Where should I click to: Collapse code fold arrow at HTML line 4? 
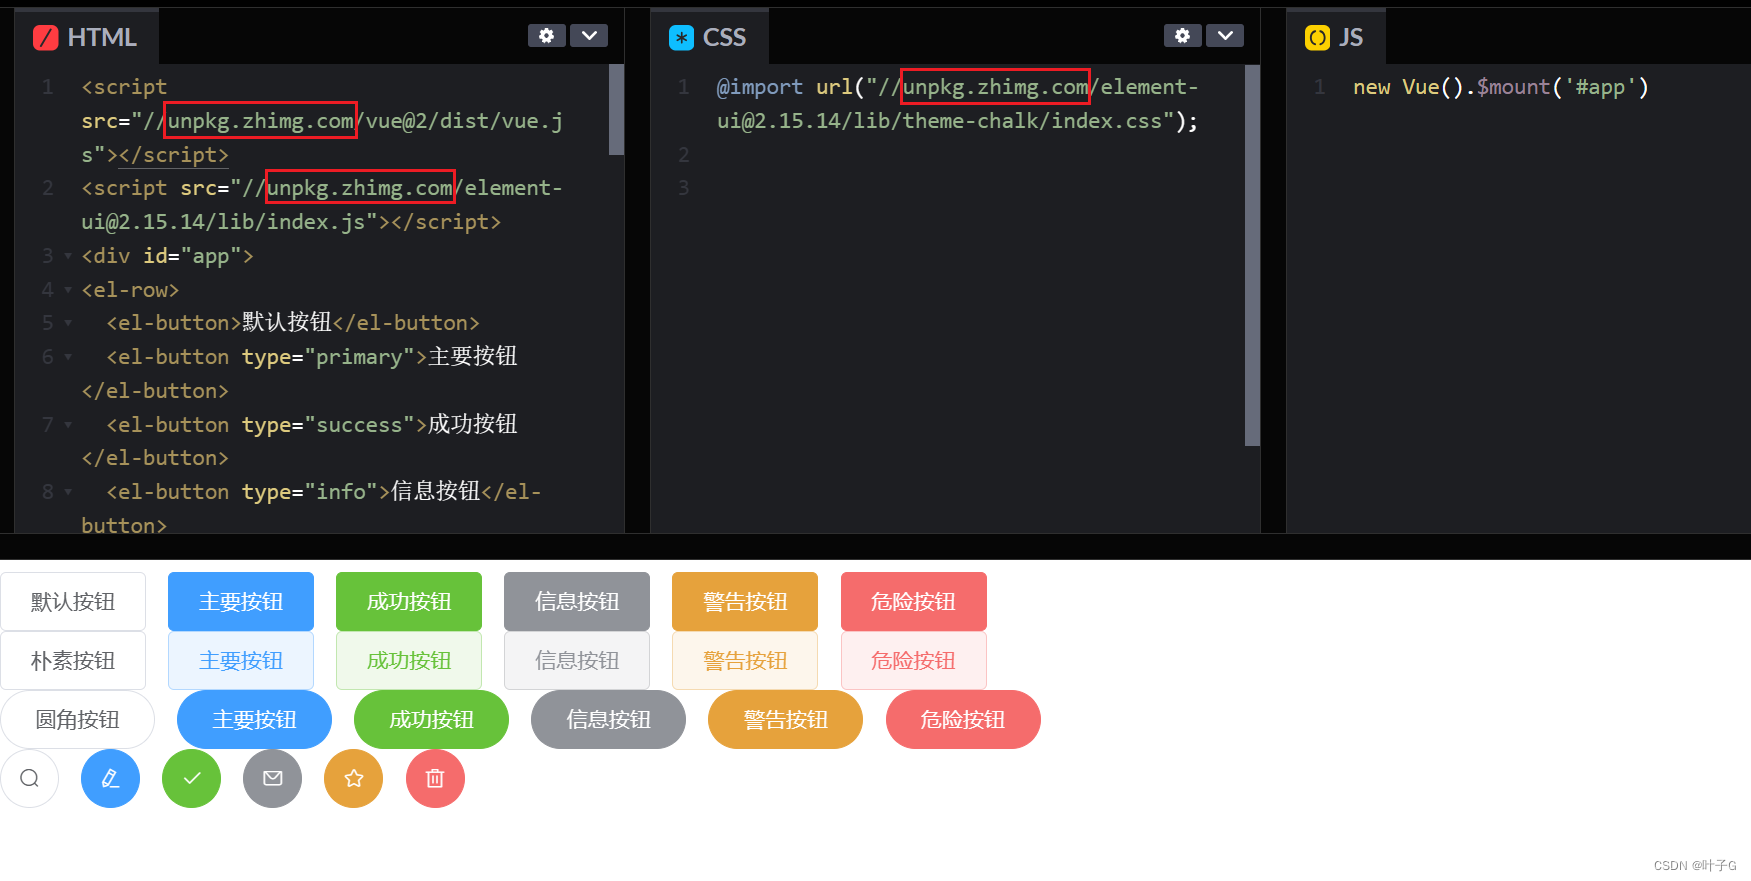(68, 290)
